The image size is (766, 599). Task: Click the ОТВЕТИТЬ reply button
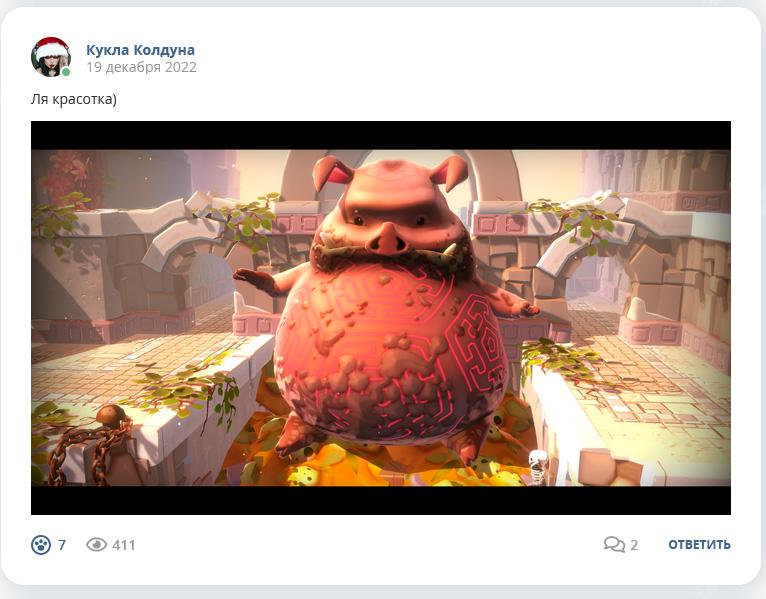[x=699, y=544]
